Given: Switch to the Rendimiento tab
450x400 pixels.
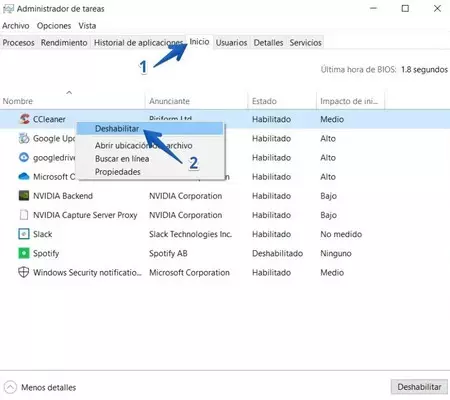Looking at the screenshot, I should point(64,43).
